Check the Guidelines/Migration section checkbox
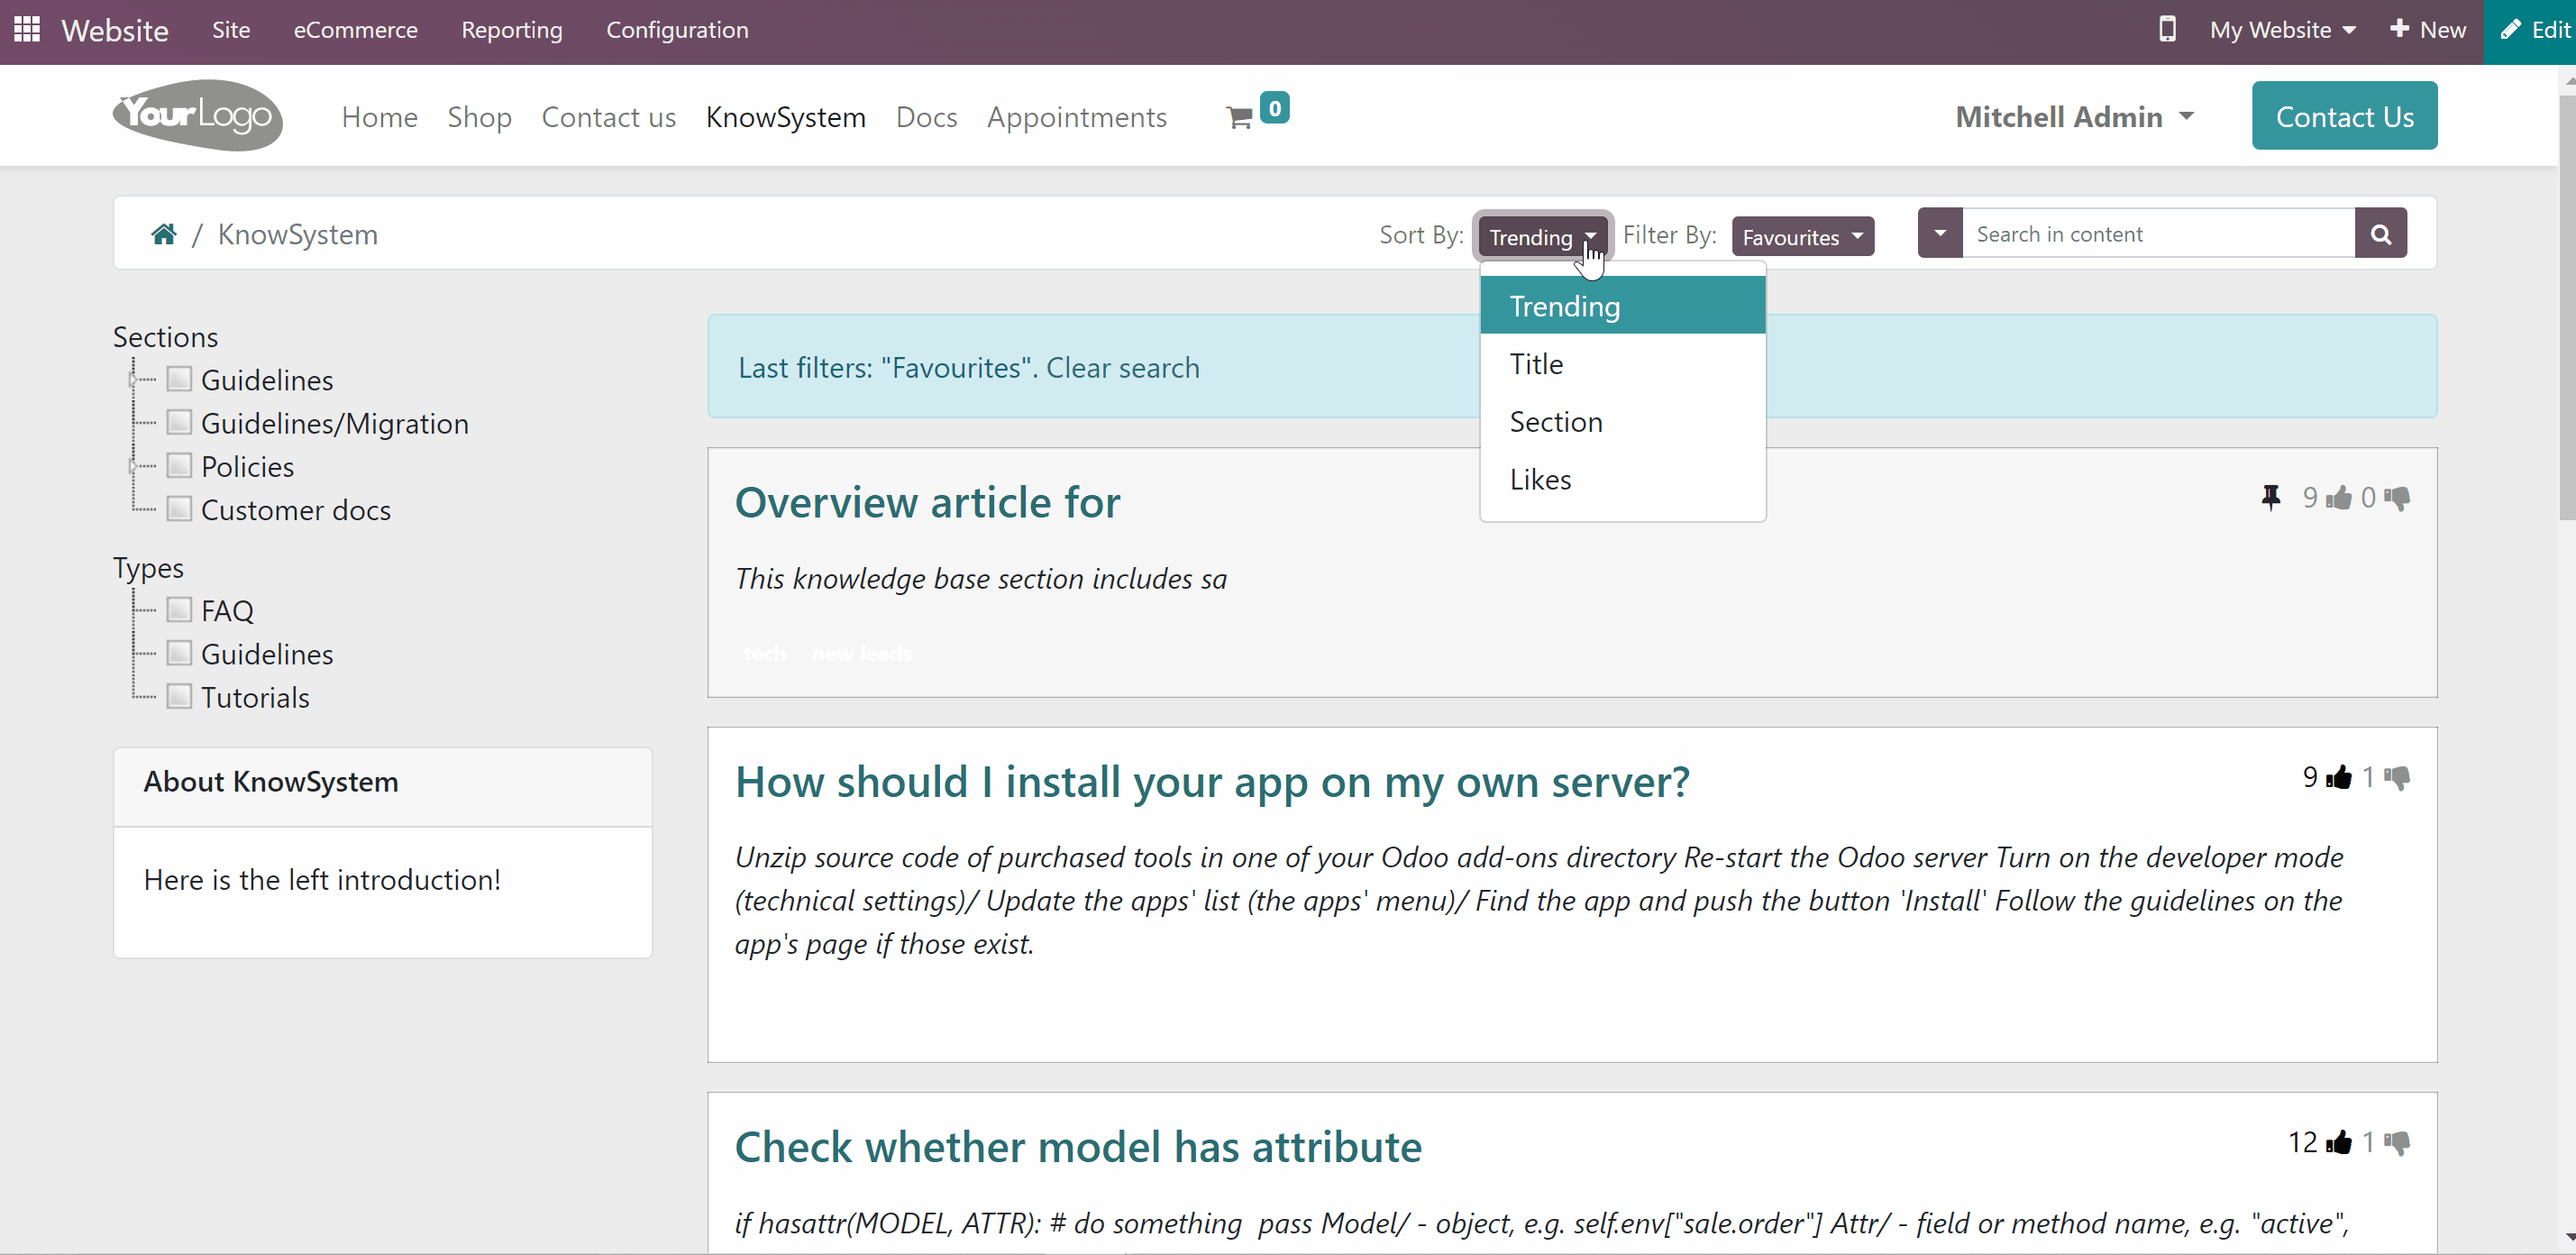This screenshot has width=2576, height=1255. 179,422
